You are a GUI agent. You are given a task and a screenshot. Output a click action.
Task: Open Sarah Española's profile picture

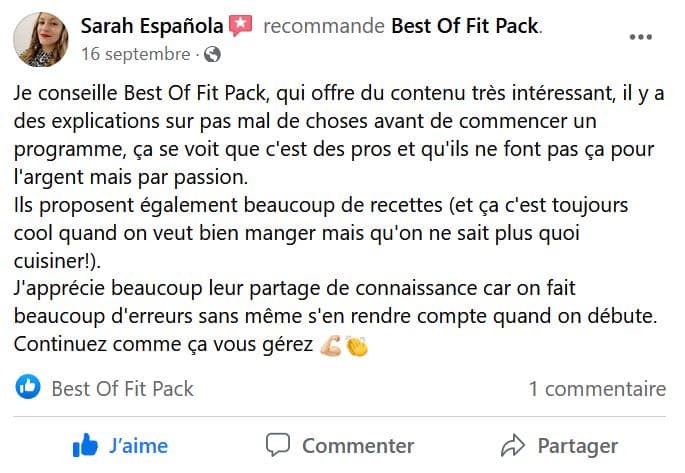[x=41, y=39]
